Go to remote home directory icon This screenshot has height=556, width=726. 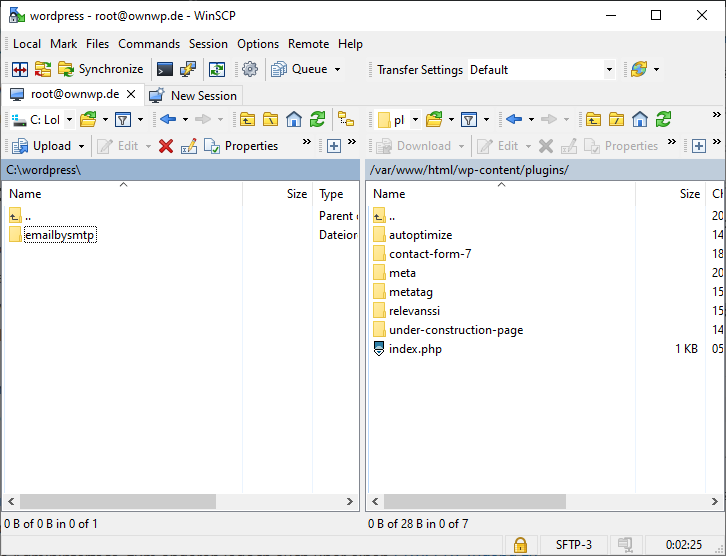click(x=640, y=119)
